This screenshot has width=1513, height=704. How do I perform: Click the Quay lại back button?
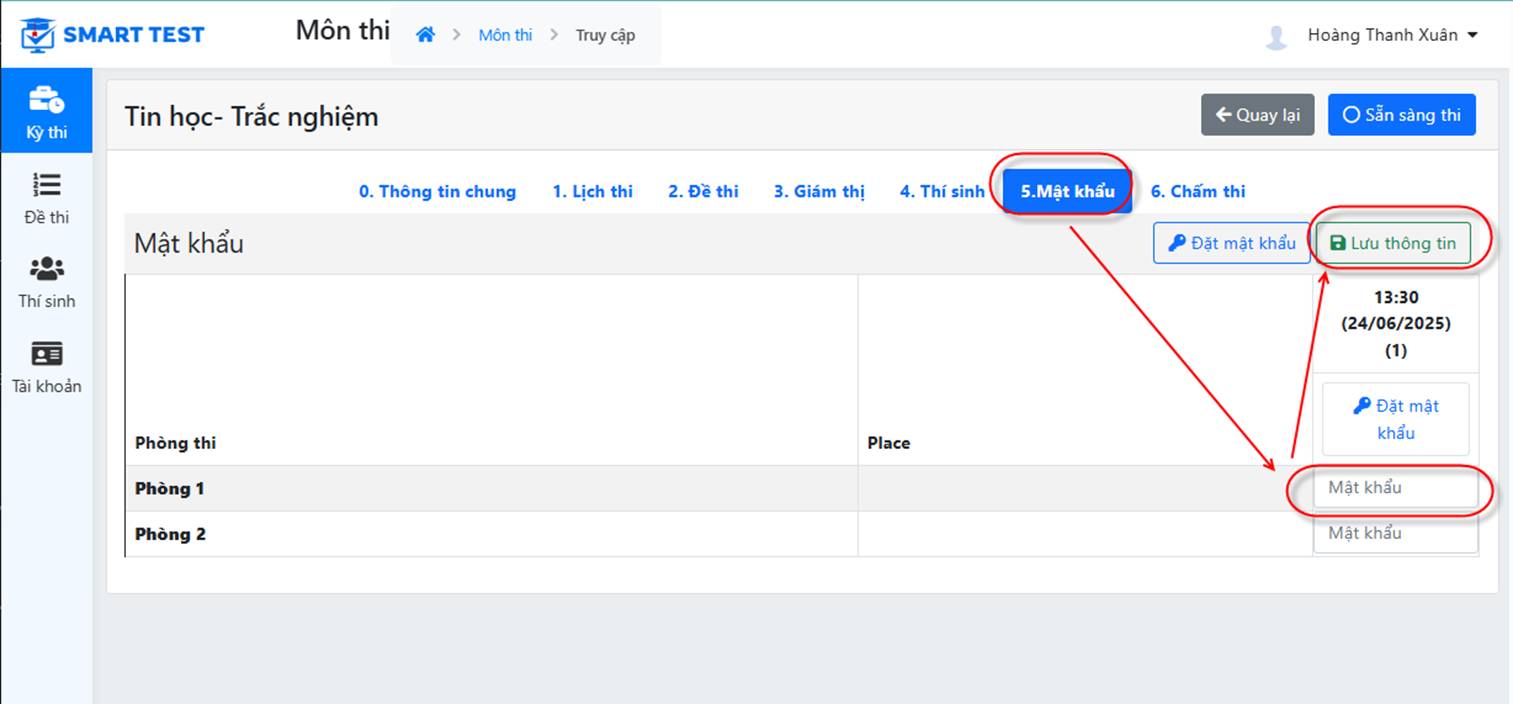tap(1258, 115)
